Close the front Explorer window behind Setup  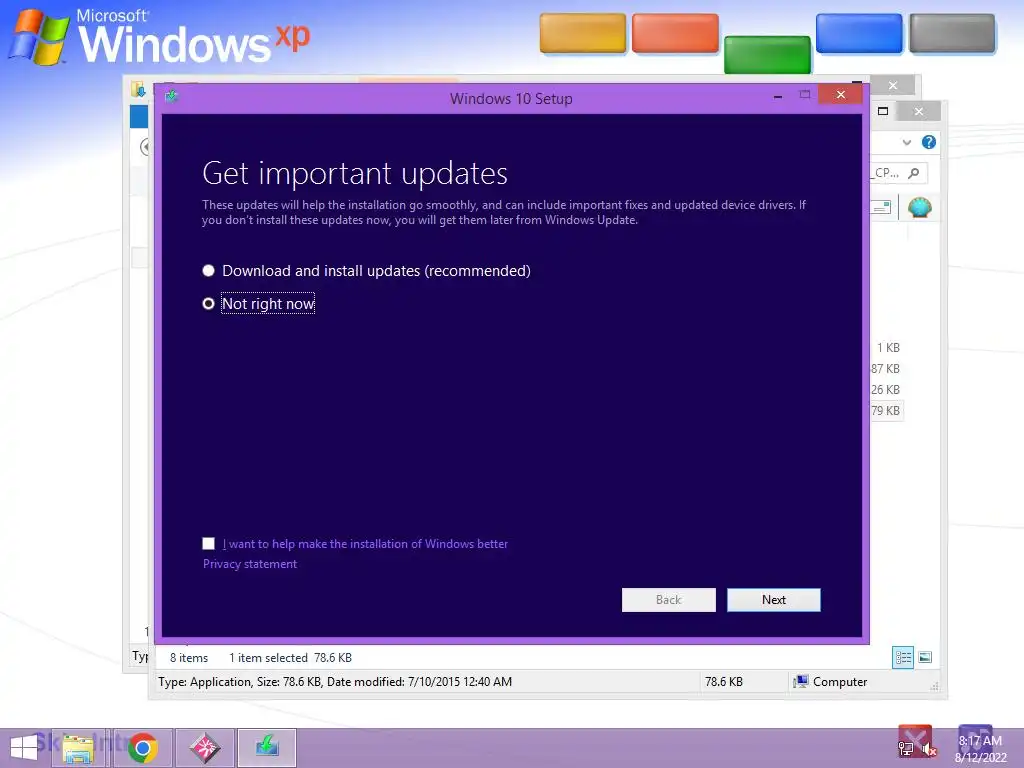(x=918, y=111)
